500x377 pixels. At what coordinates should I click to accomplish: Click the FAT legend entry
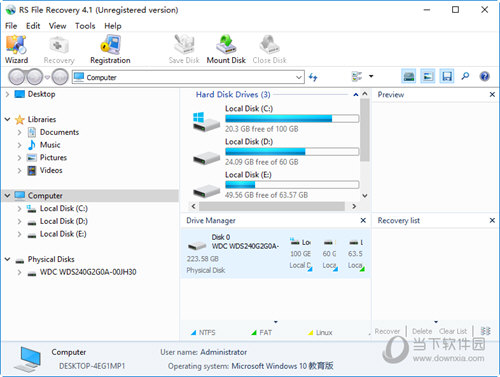tap(262, 332)
